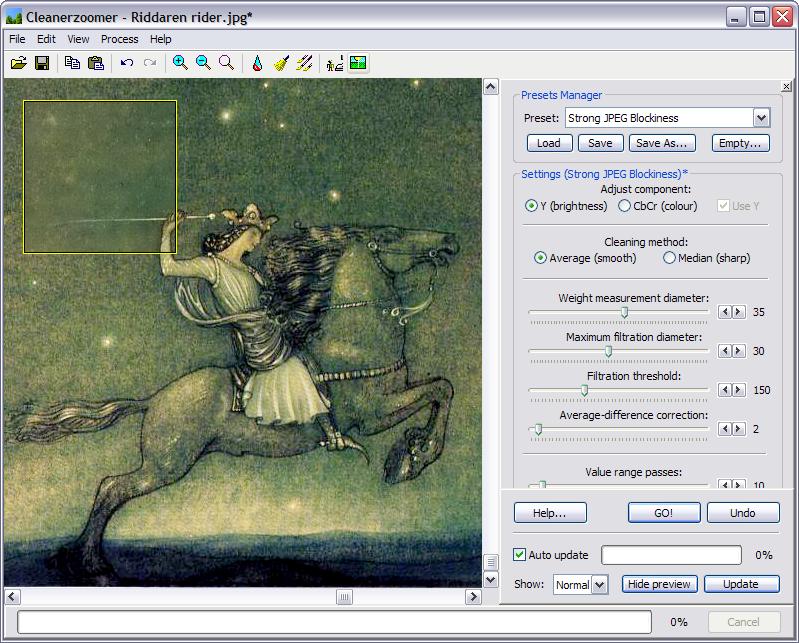Open the View menu
Image resolution: width=799 pixels, height=643 pixels.
click(78, 39)
